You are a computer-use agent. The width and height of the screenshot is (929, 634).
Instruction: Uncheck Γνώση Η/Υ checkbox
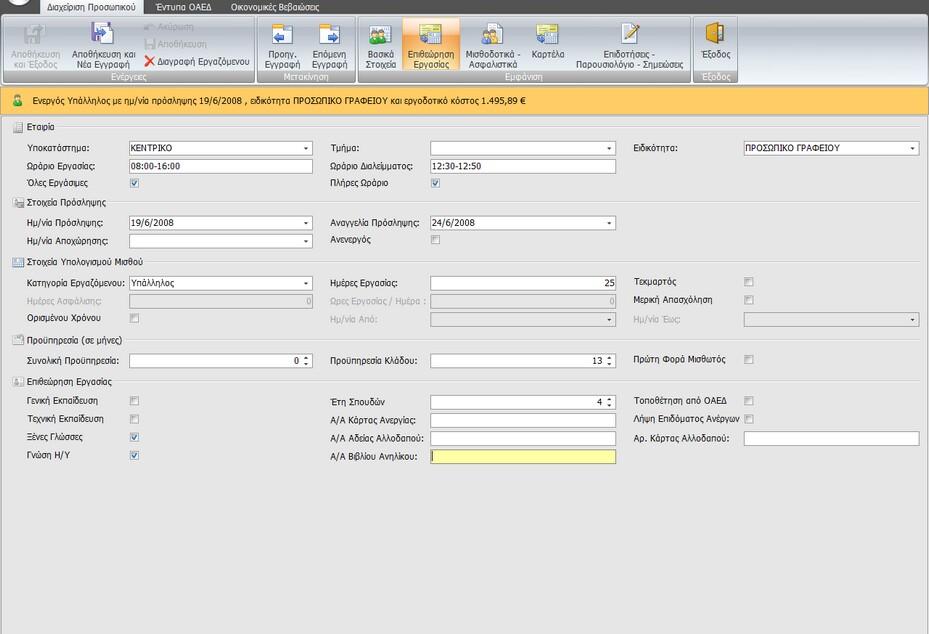134,455
